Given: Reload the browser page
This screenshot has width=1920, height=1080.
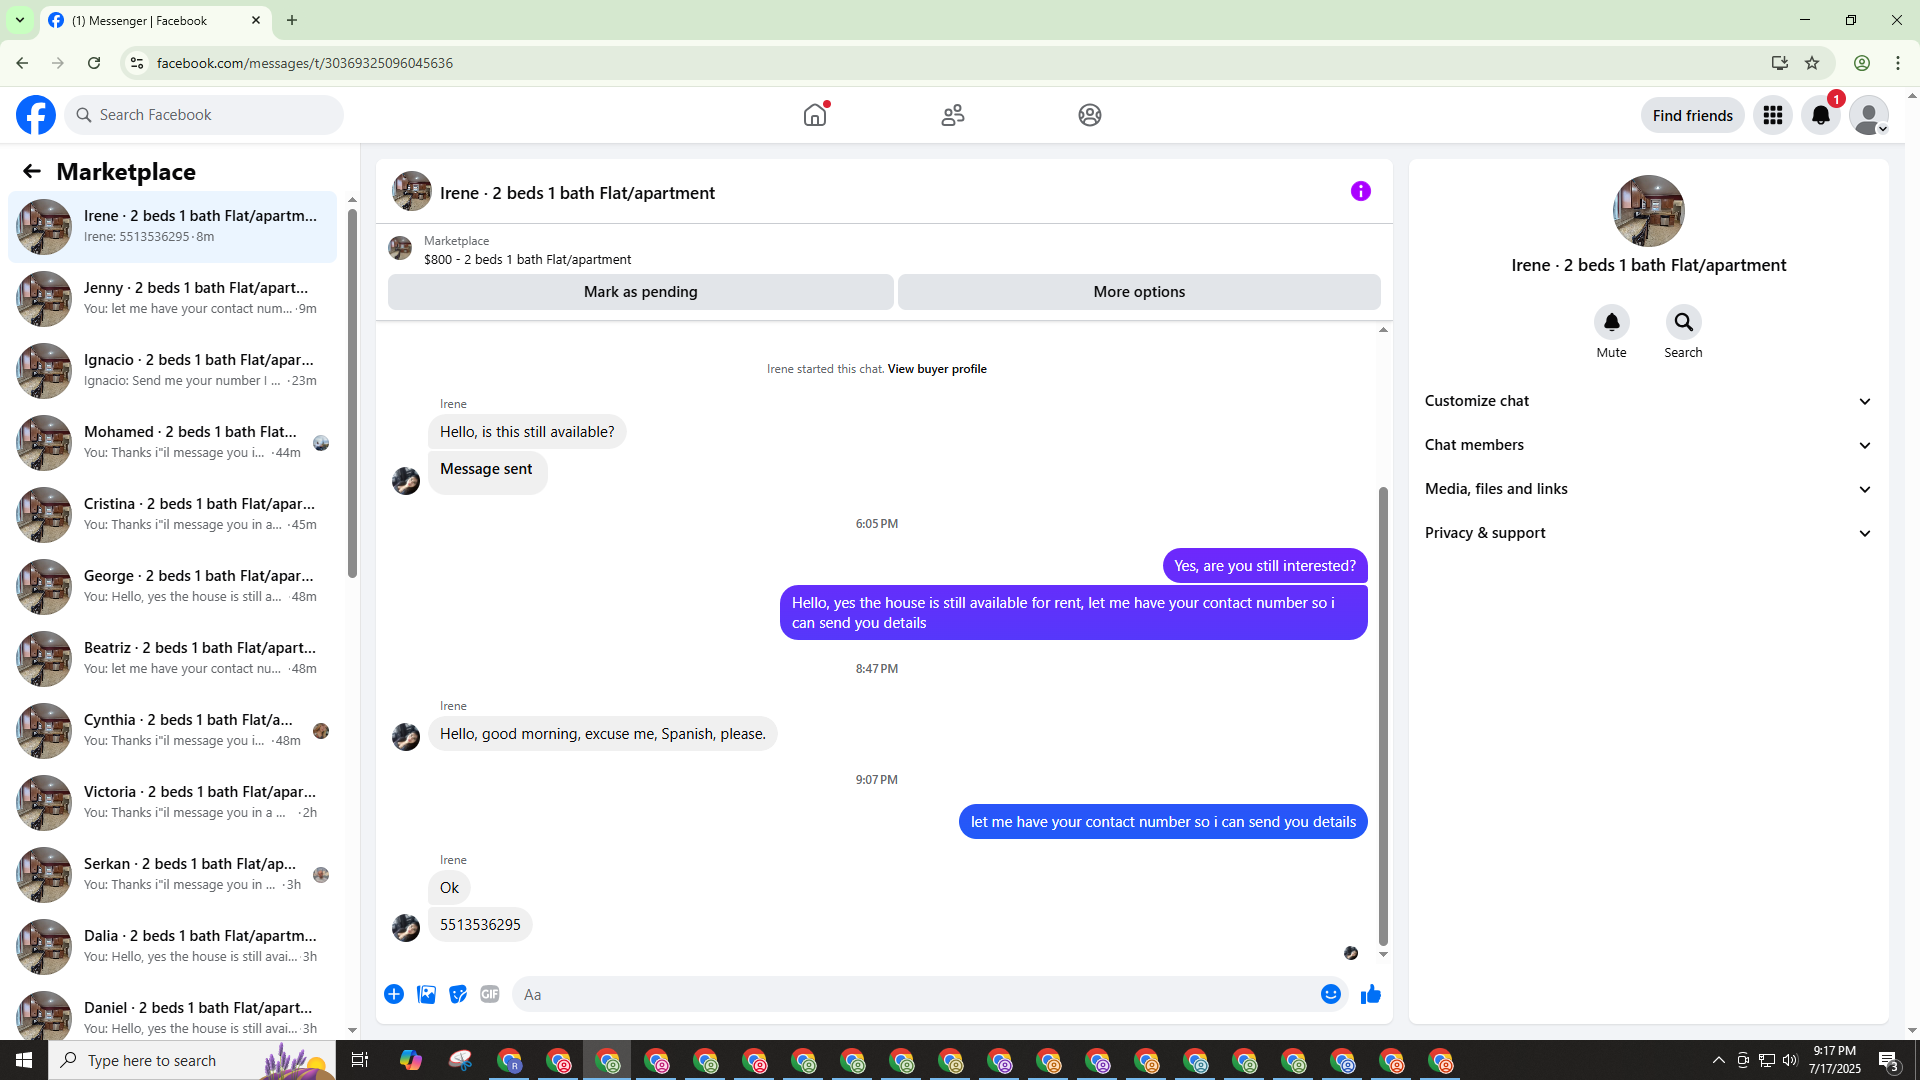Looking at the screenshot, I should (x=94, y=63).
